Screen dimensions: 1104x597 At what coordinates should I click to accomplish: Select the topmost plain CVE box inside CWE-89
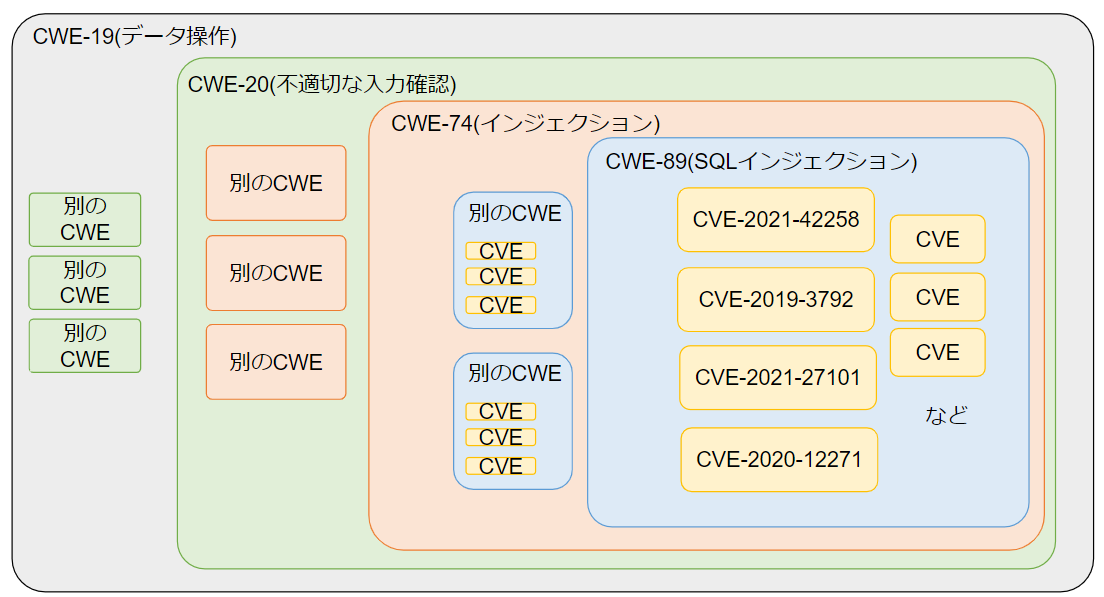(938, 239)
